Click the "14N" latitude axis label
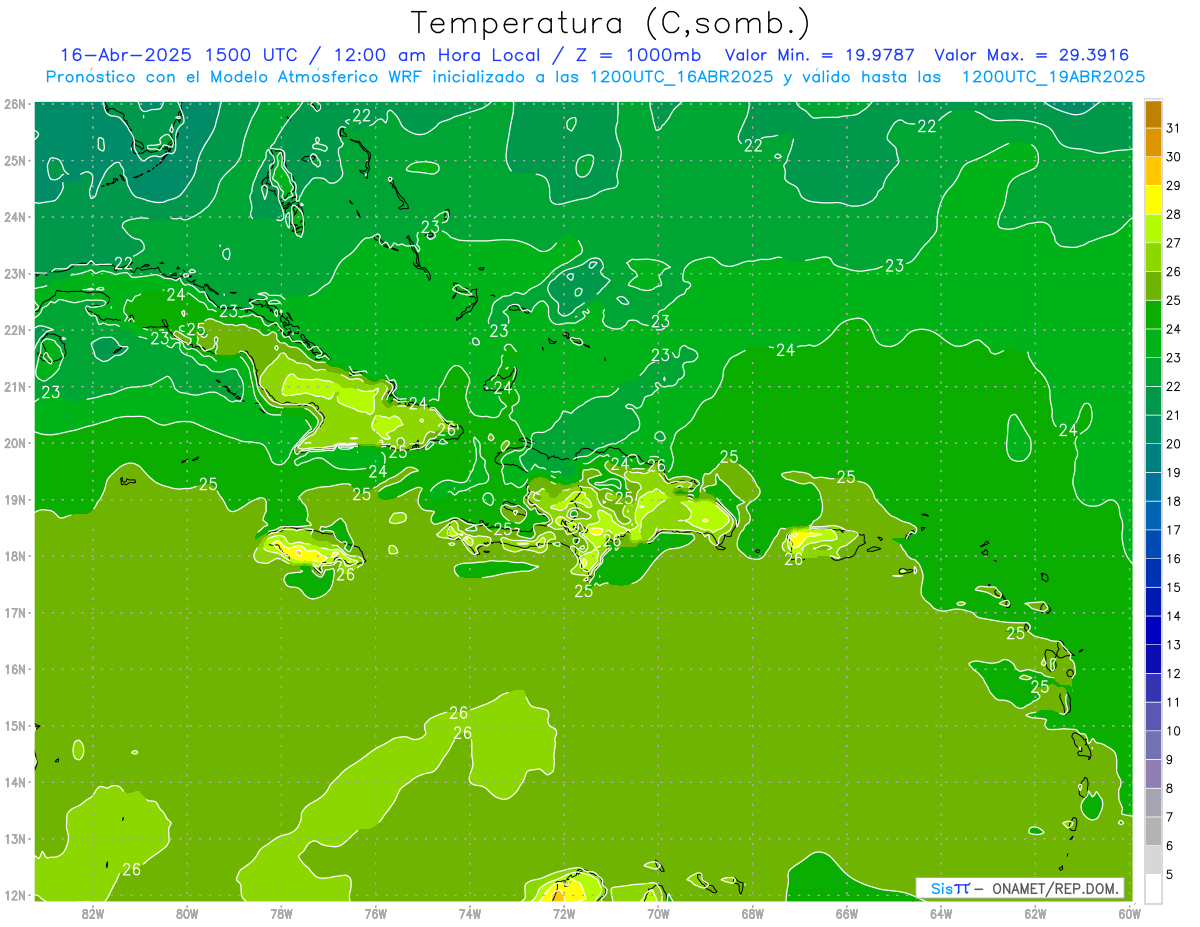1200x927 pixels. click(x=14, y=782)
